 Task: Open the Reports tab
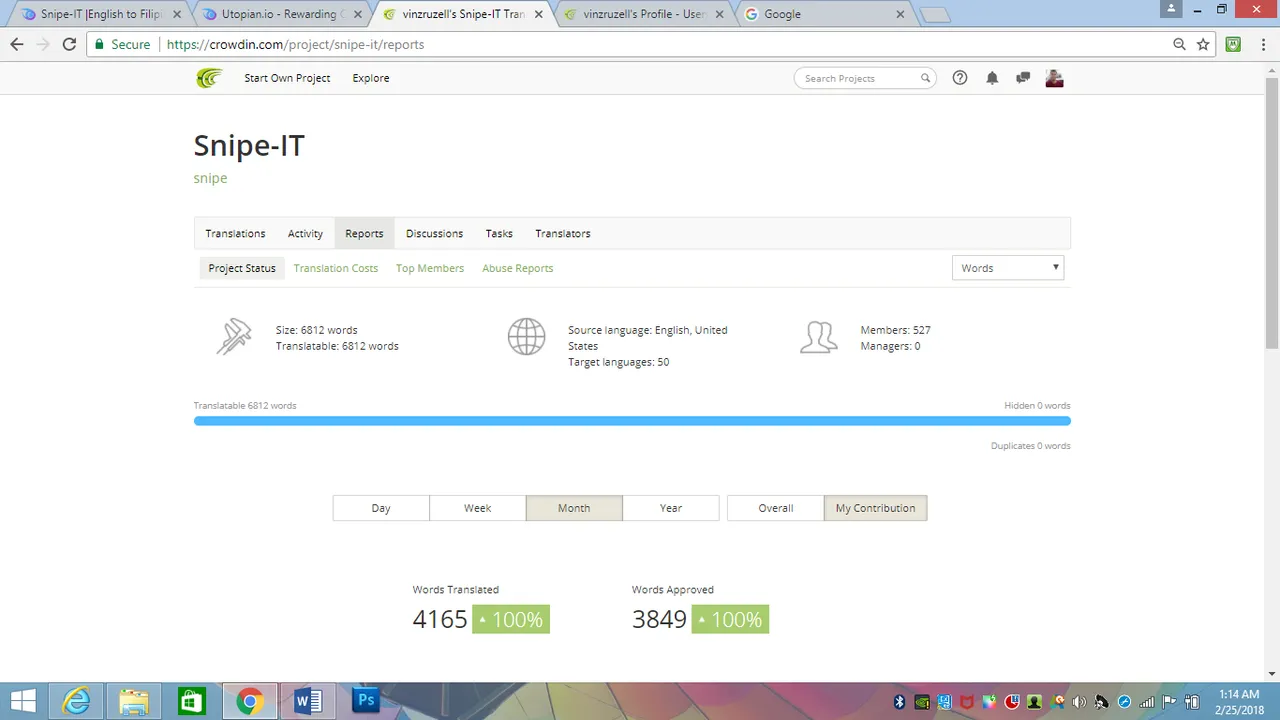(x=364, y=233)
